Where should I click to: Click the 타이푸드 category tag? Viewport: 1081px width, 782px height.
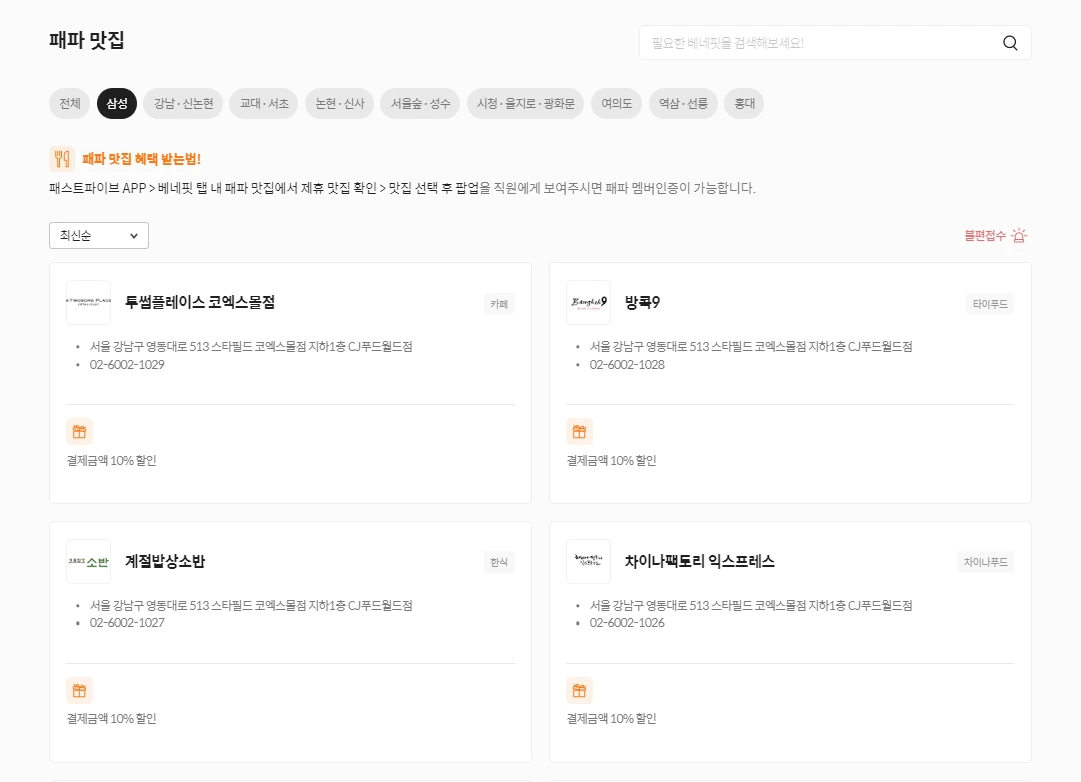coord(990,303)
